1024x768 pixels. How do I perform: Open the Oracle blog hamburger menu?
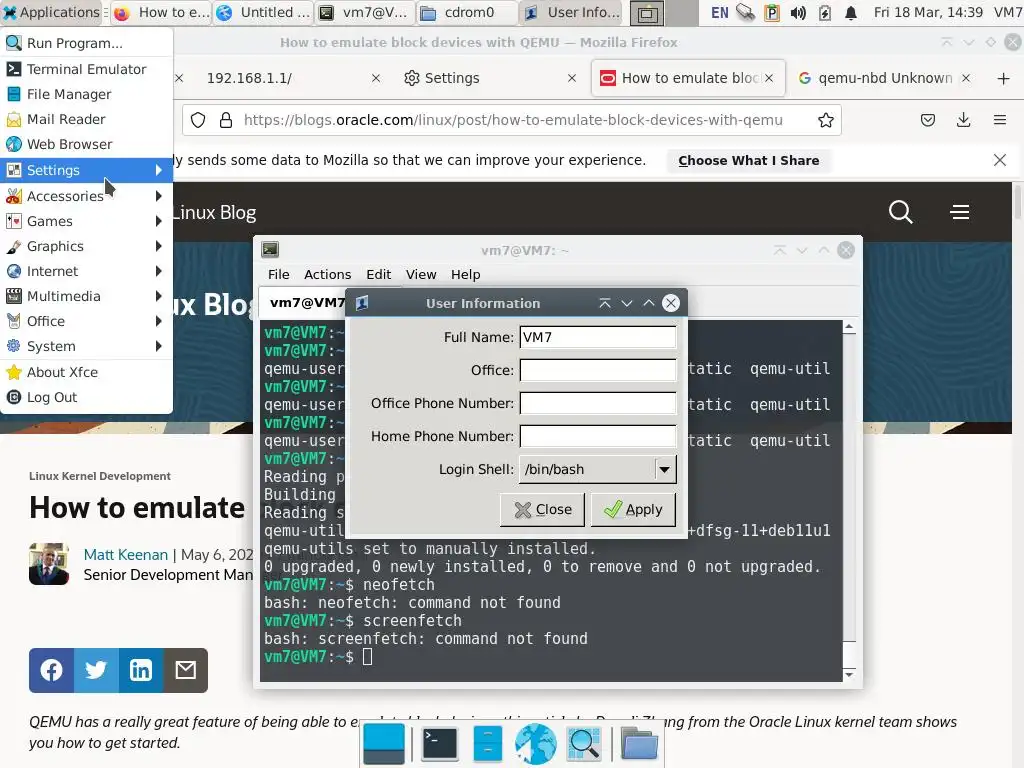point(960,212)
